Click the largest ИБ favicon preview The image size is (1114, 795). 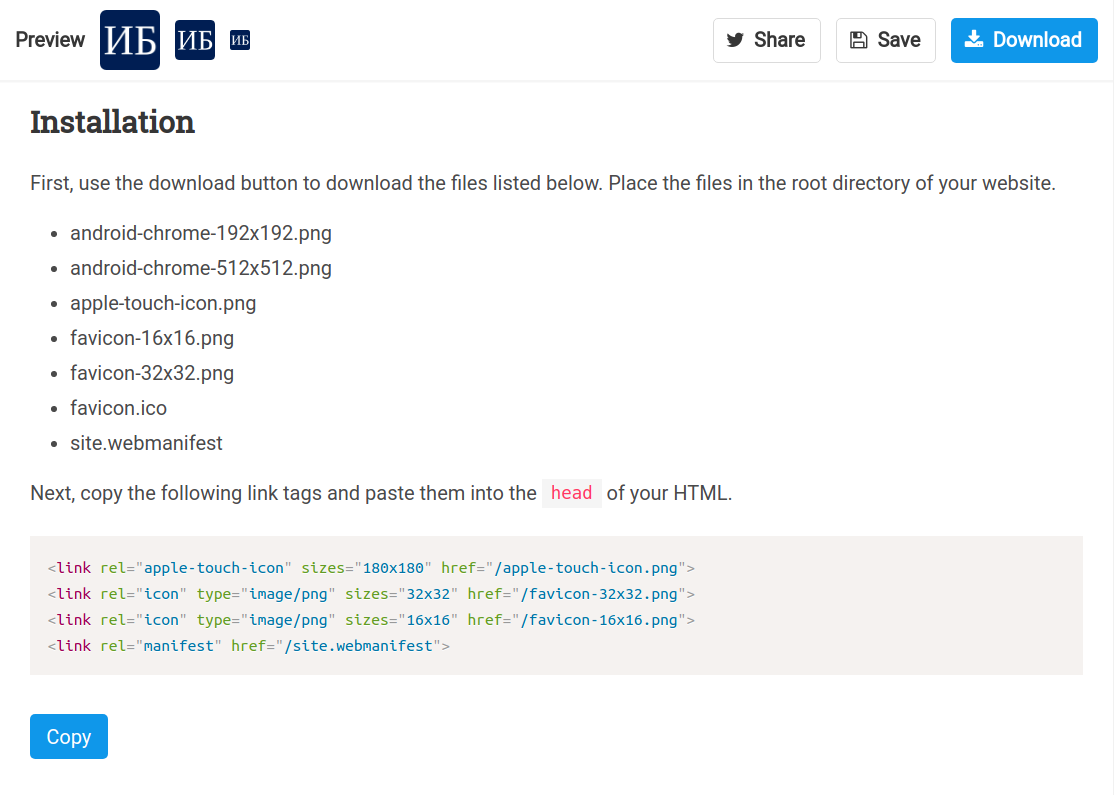pyautogui.click(x=130, y=40)
